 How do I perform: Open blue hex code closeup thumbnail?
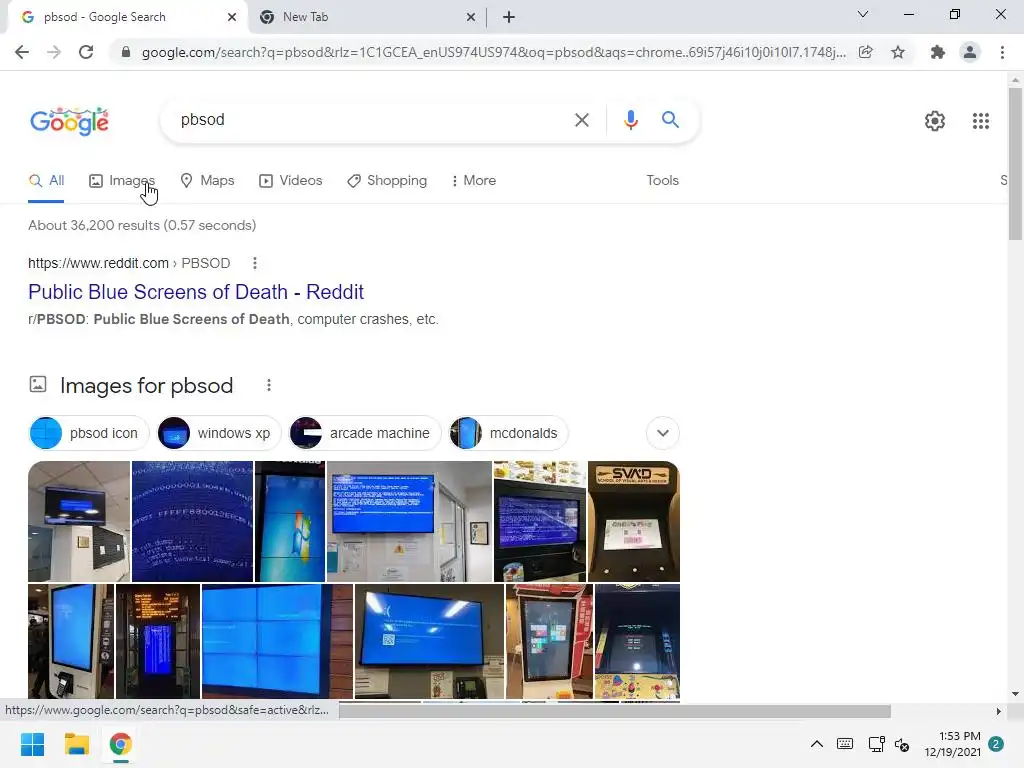[x=192, y=521]
